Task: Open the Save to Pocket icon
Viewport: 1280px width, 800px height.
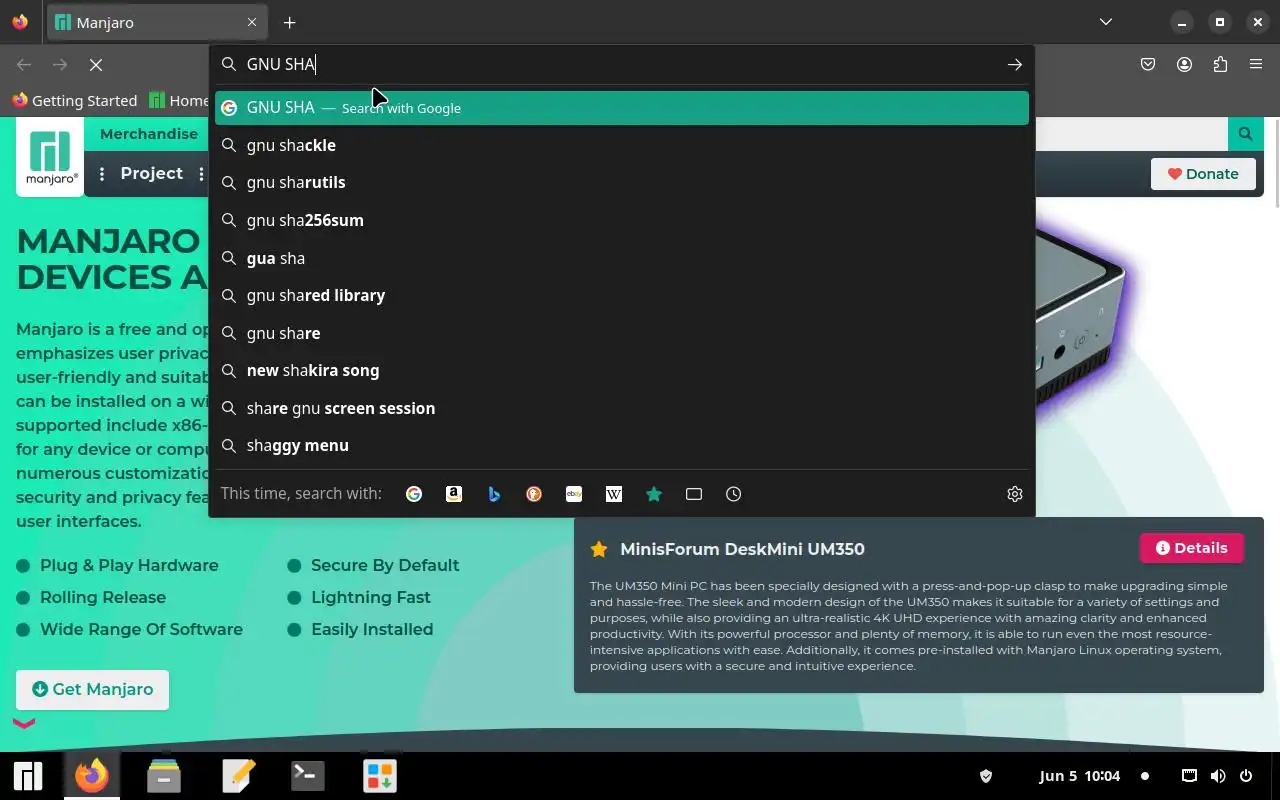Action: click(1148, 64)
